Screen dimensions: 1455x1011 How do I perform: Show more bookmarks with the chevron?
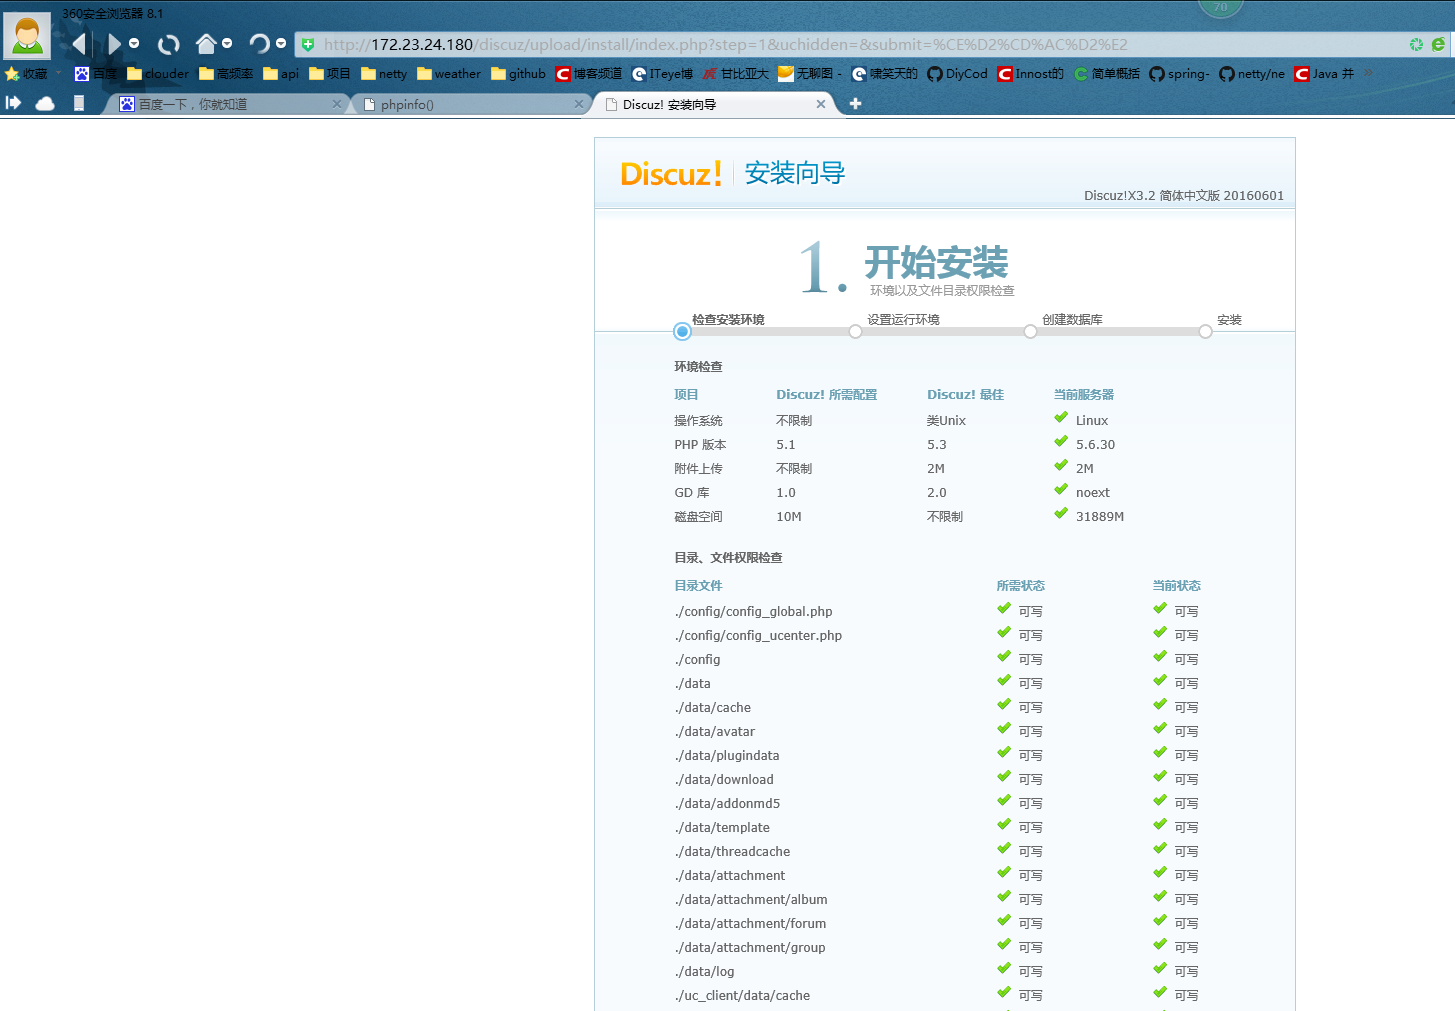click(1368, 73)
